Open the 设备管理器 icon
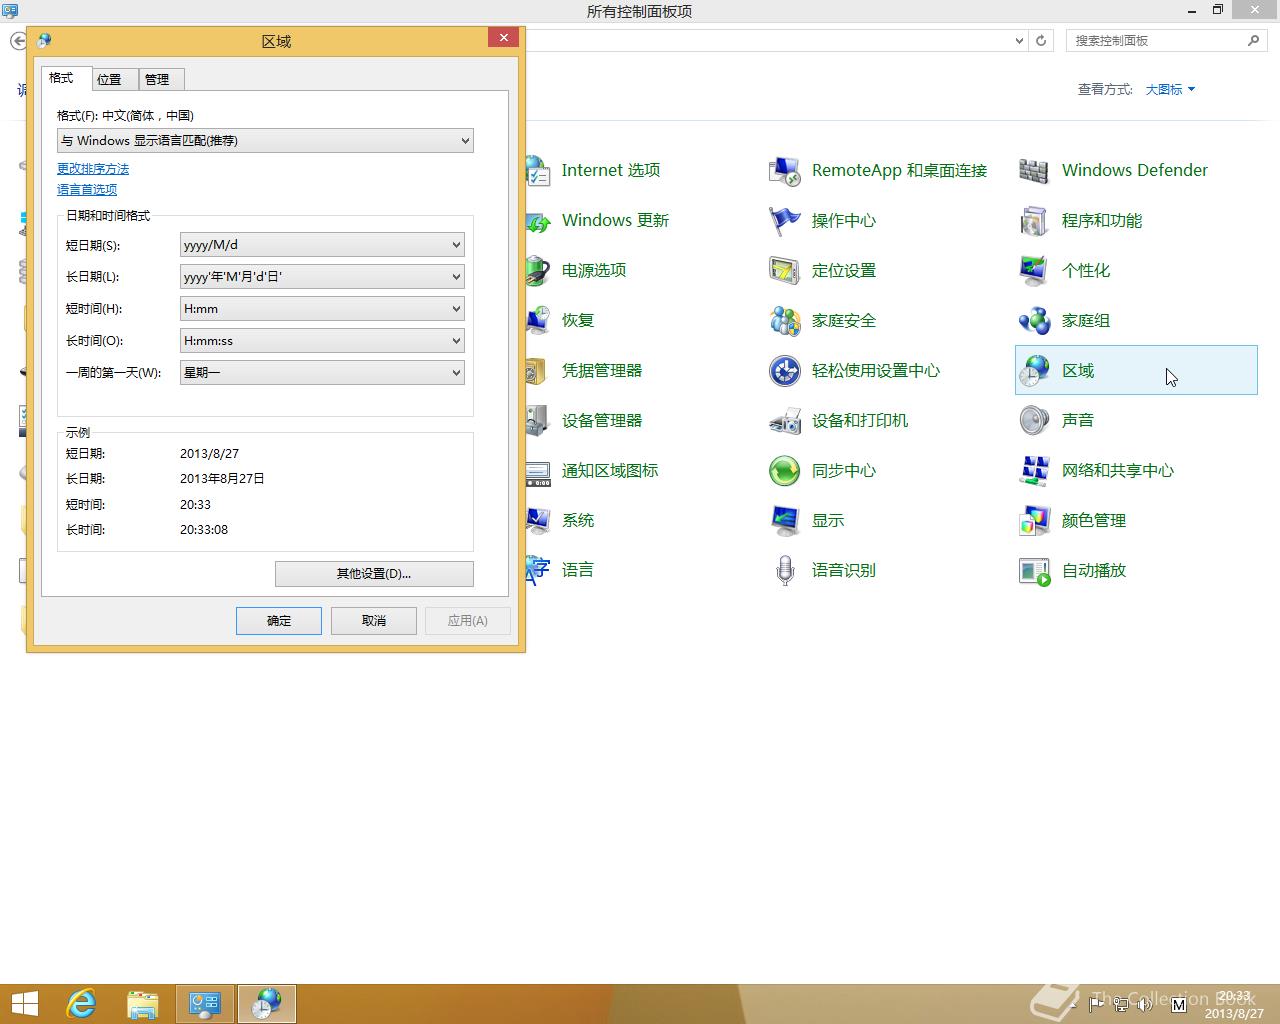 click(x=538, y=420)
